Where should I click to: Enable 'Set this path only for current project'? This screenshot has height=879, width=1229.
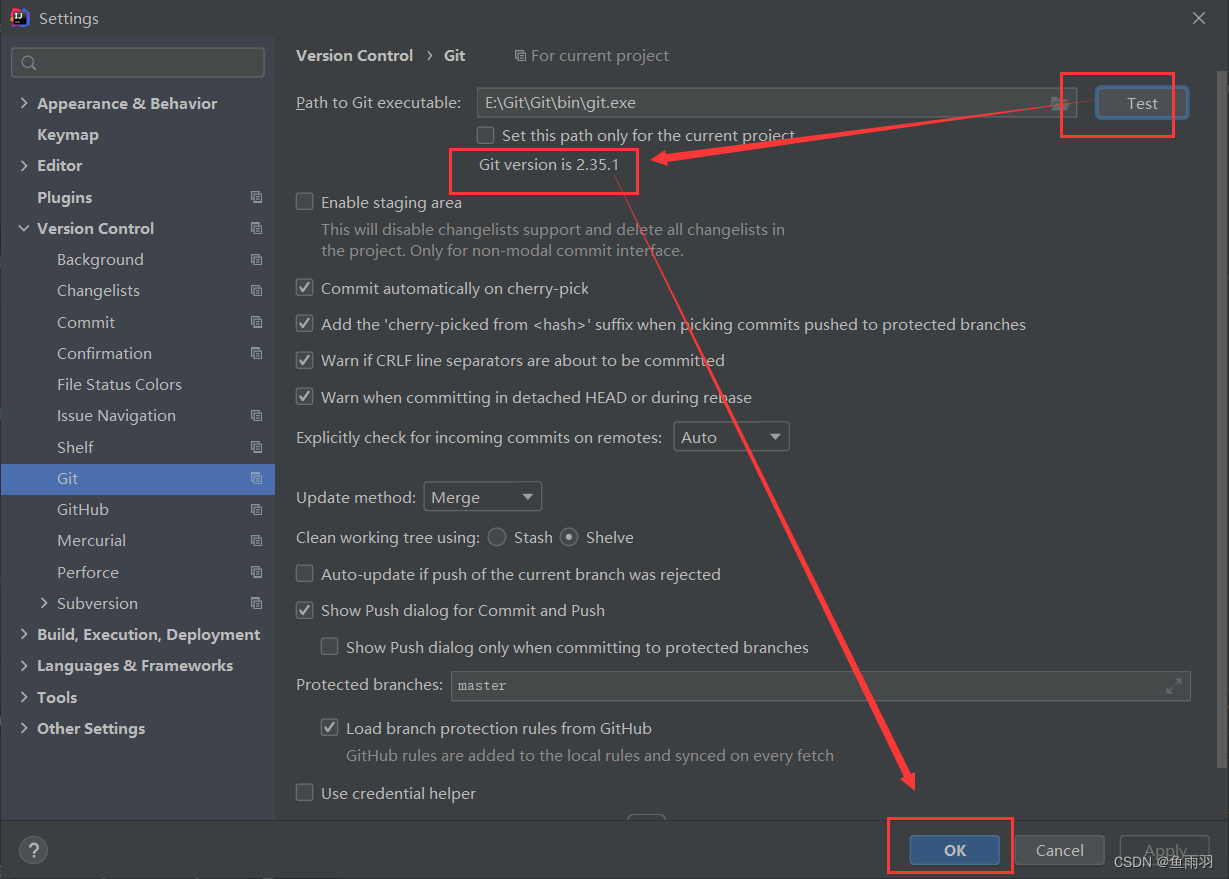point(485,135)
